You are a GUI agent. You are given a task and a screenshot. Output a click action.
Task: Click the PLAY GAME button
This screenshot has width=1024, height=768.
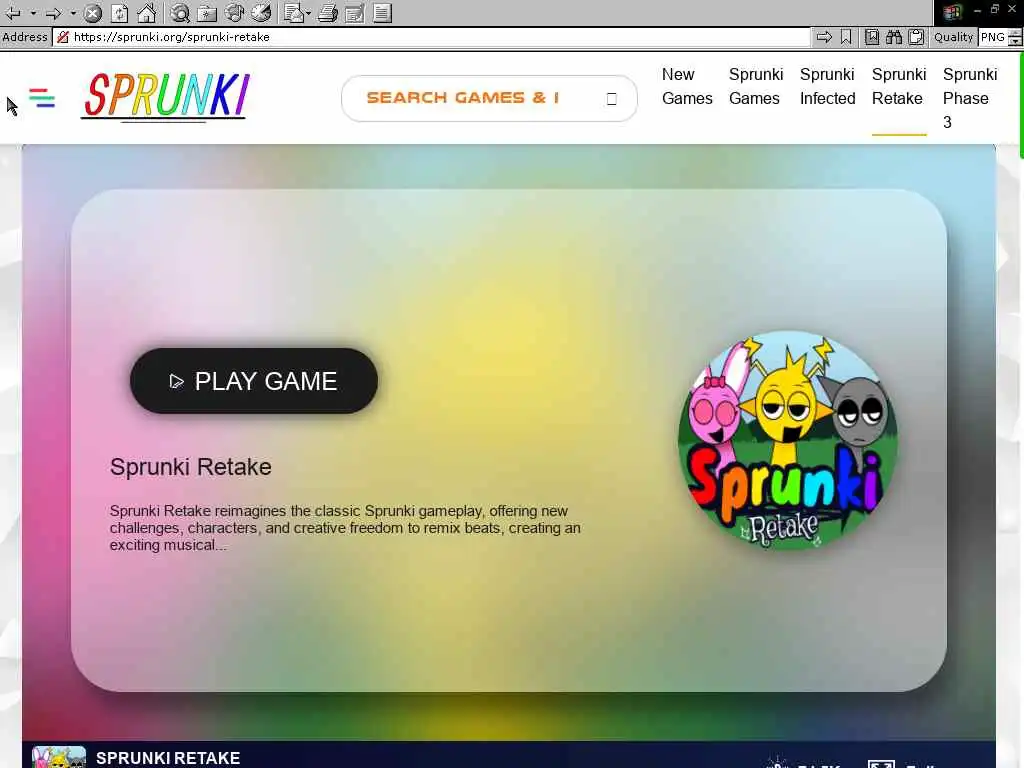pos(253,381)
